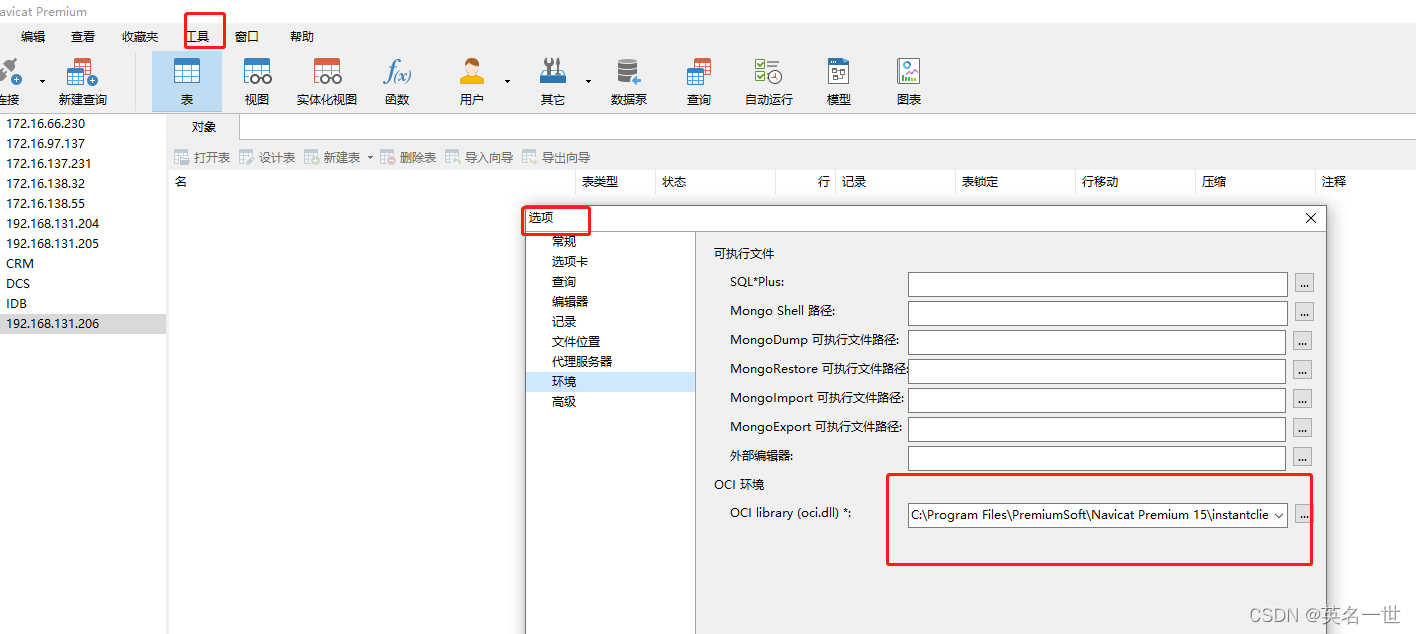Expand the New Table dropdown arrow
The width and height of the screenshot is (1416, 634).
370,157
